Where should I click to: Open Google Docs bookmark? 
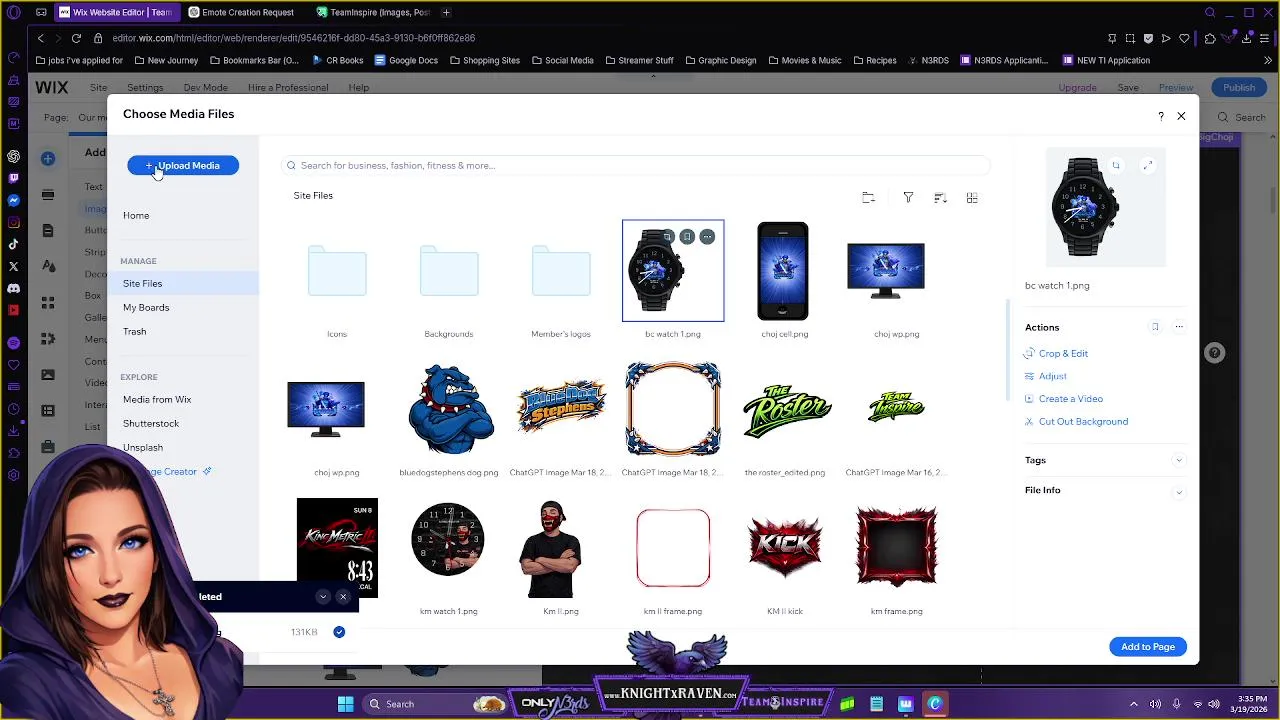406,60
